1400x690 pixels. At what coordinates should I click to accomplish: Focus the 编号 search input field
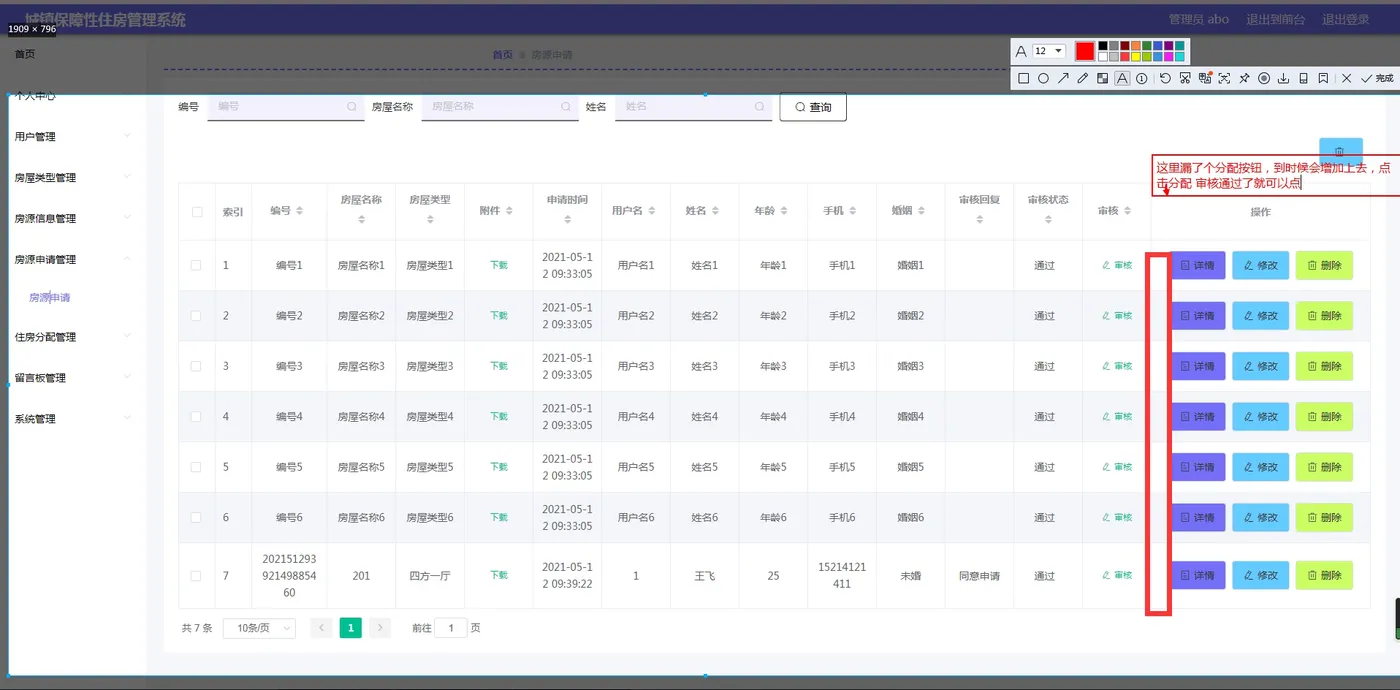click(x=286, y=106)
